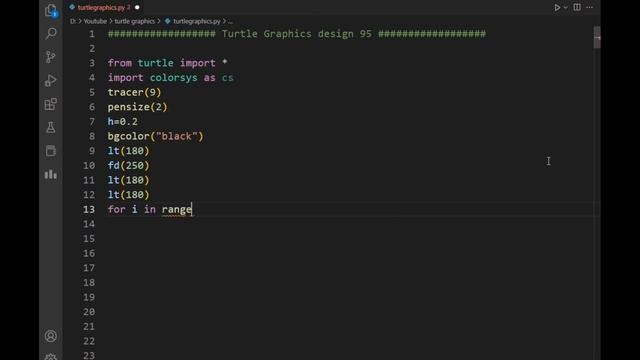
Task: Open the Extensions view
Action: click(51, 104)
